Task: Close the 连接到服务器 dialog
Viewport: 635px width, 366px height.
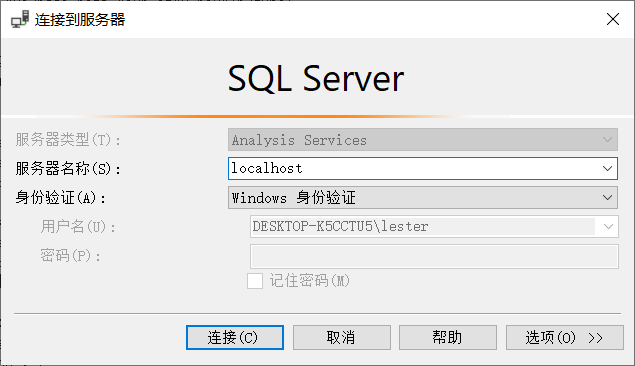Action: (x=613, y=19)
